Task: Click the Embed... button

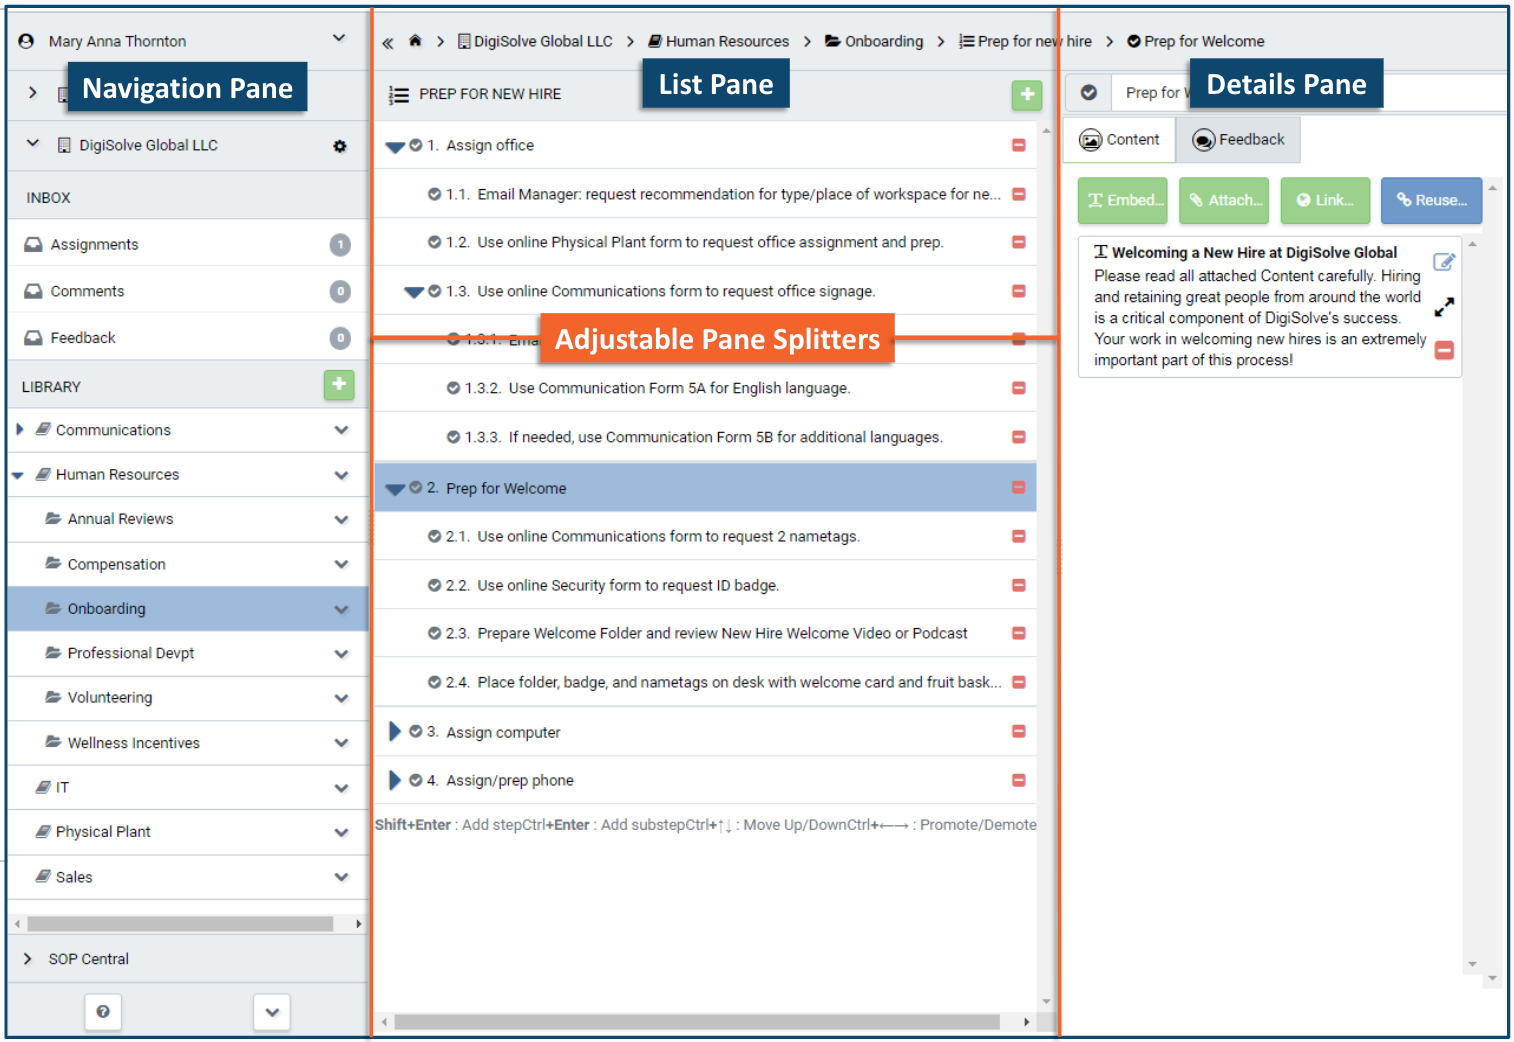Action: point(1124,200)
